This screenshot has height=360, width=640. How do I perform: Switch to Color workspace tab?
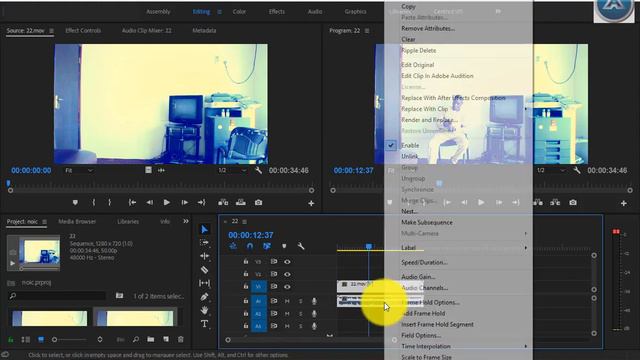tap(239, 11)
